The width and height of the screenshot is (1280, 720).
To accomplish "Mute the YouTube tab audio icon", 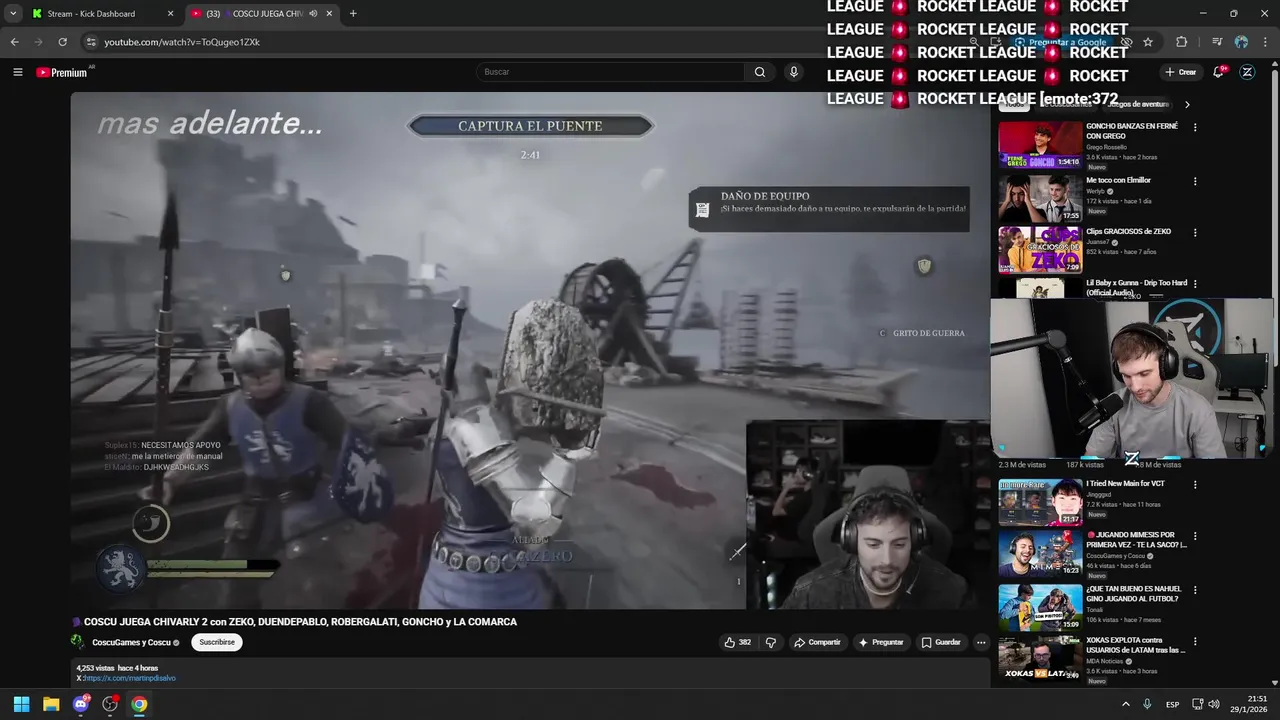I will [313, 14].
